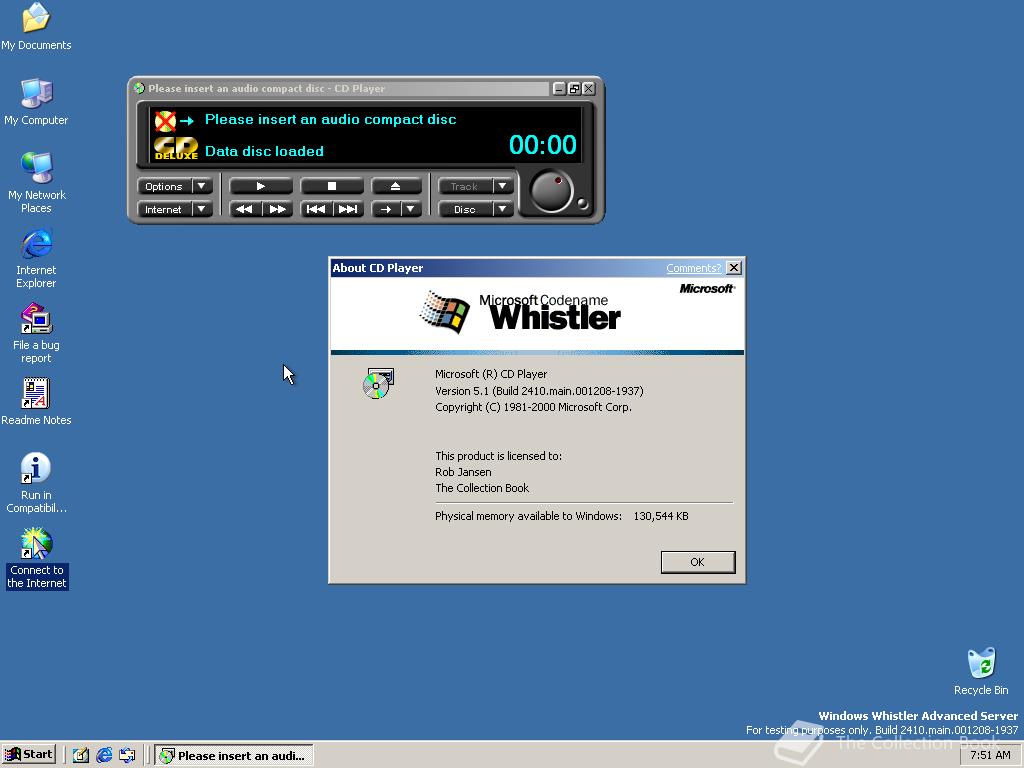Click 'Please insert an audio compact disc' display text
This screenshot has height=768, width=1024.
click(x=330, y=120)
